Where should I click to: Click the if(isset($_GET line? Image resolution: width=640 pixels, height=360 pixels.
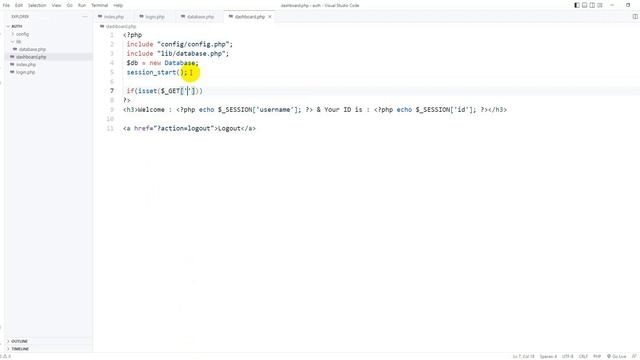coord(164,91)
